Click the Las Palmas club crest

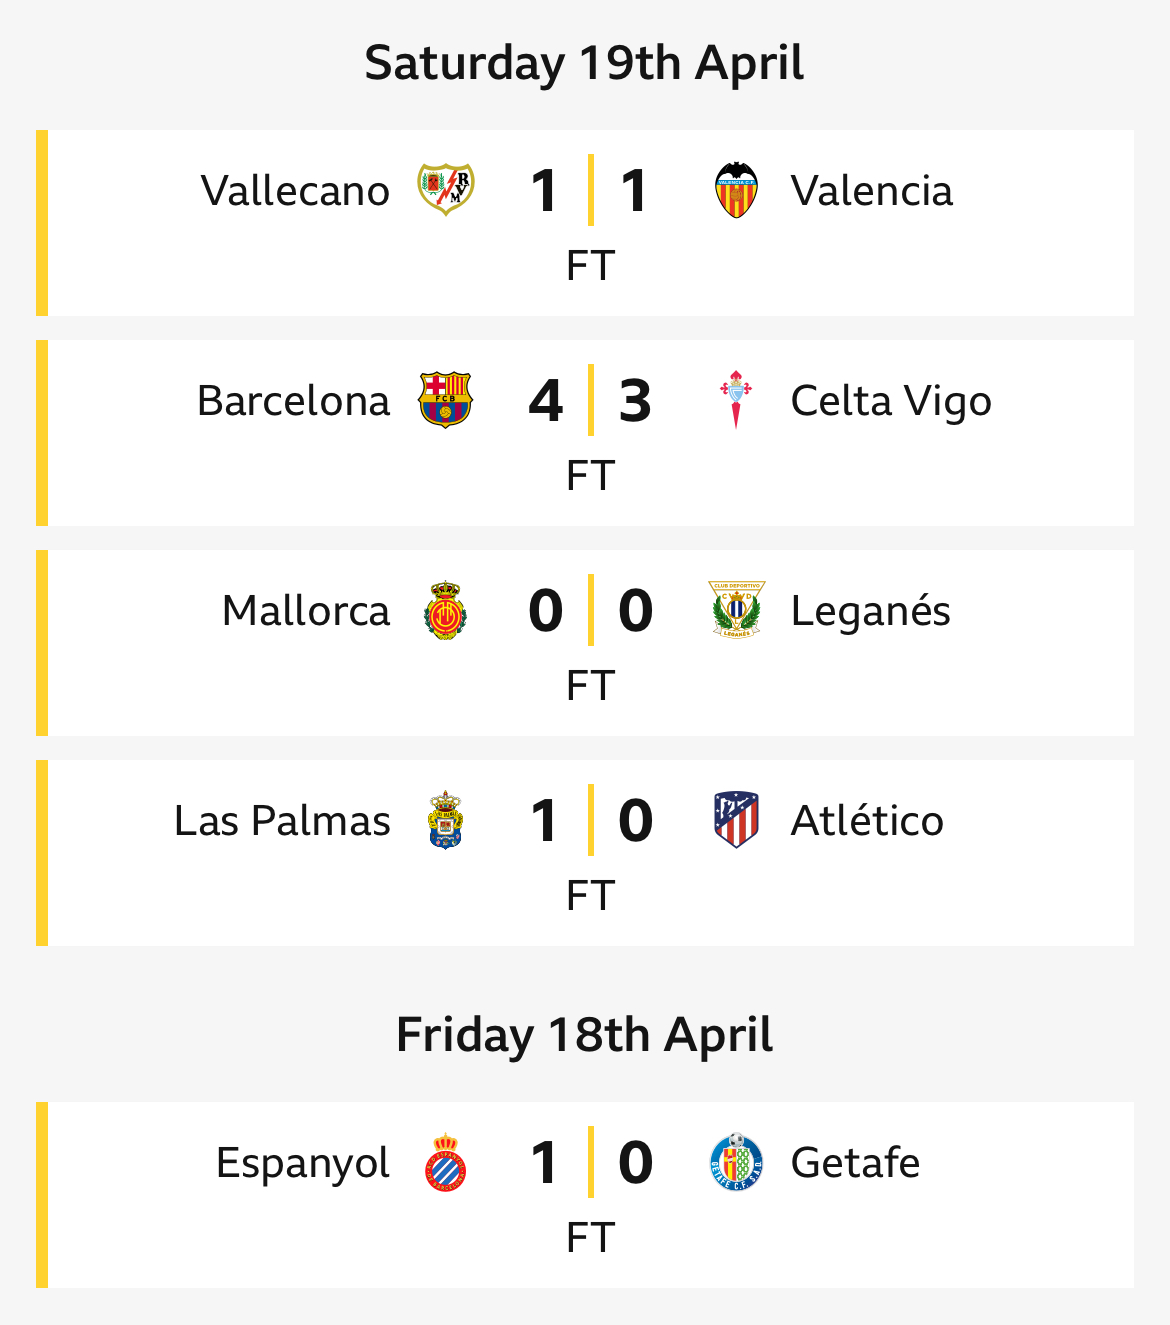[445, 820]
